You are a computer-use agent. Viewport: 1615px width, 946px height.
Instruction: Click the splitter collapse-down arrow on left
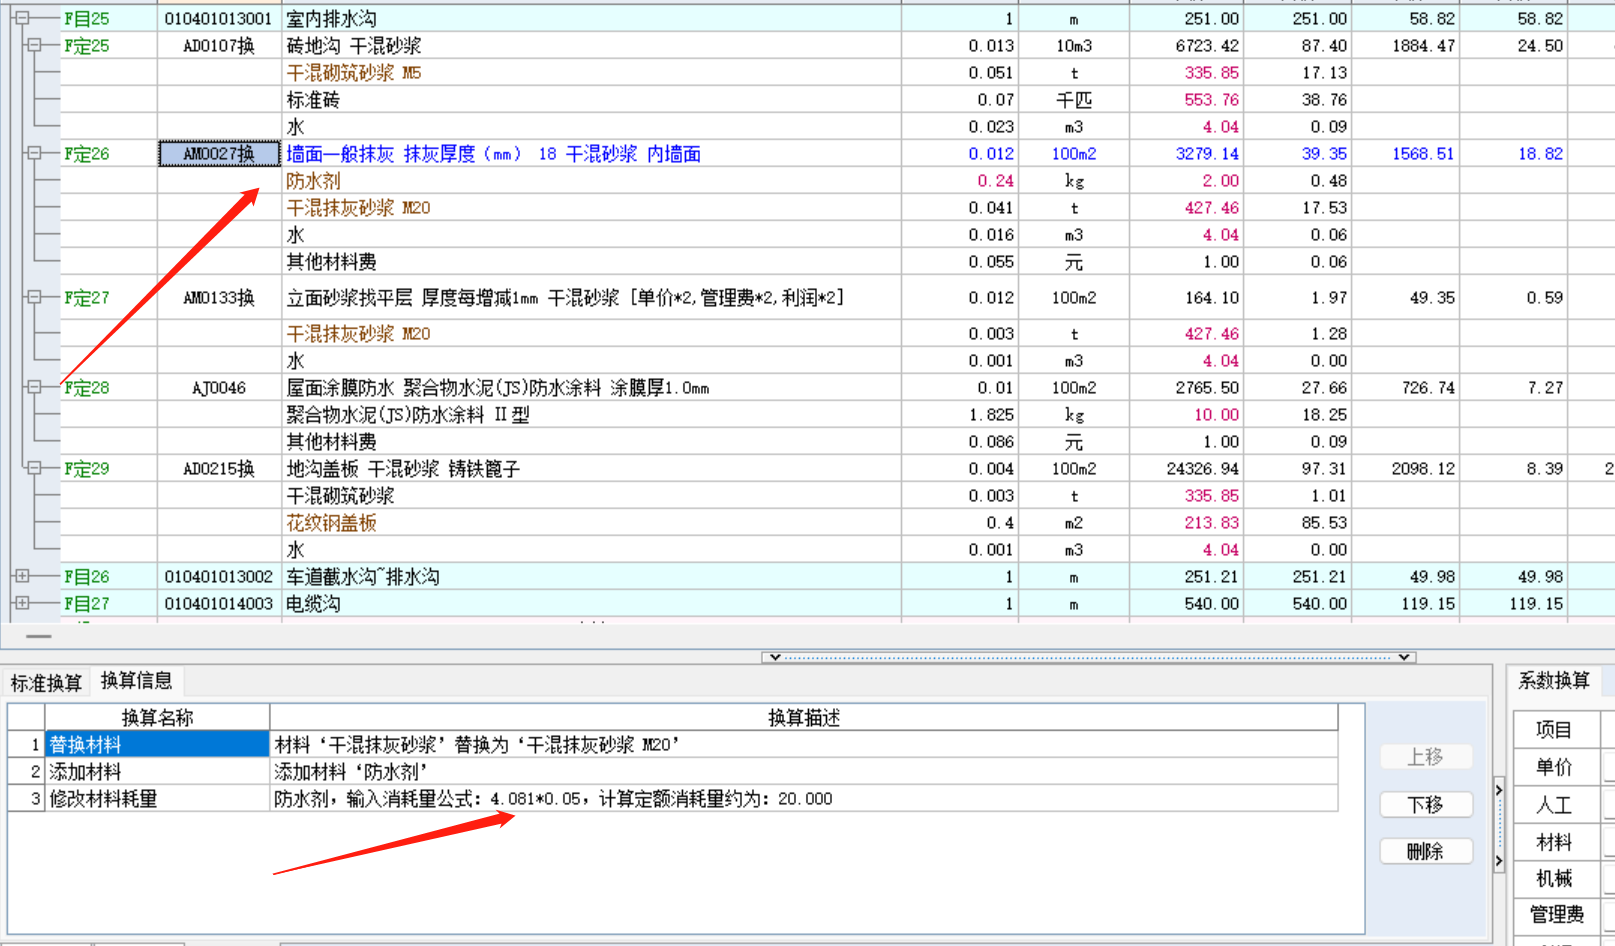point(774,657)
